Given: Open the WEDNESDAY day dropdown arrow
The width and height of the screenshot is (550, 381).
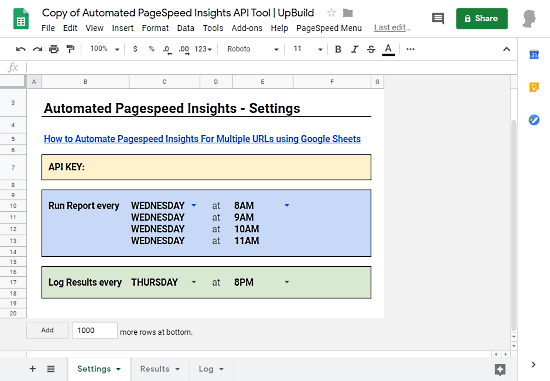Looking at the screenshot, I should click(x=194, y=205).
